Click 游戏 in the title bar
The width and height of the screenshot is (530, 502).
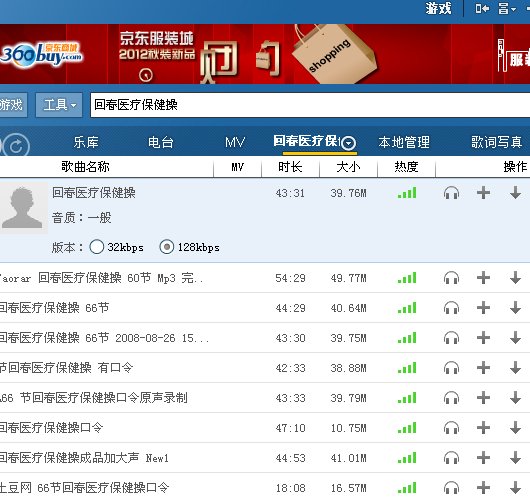(438, 8)
